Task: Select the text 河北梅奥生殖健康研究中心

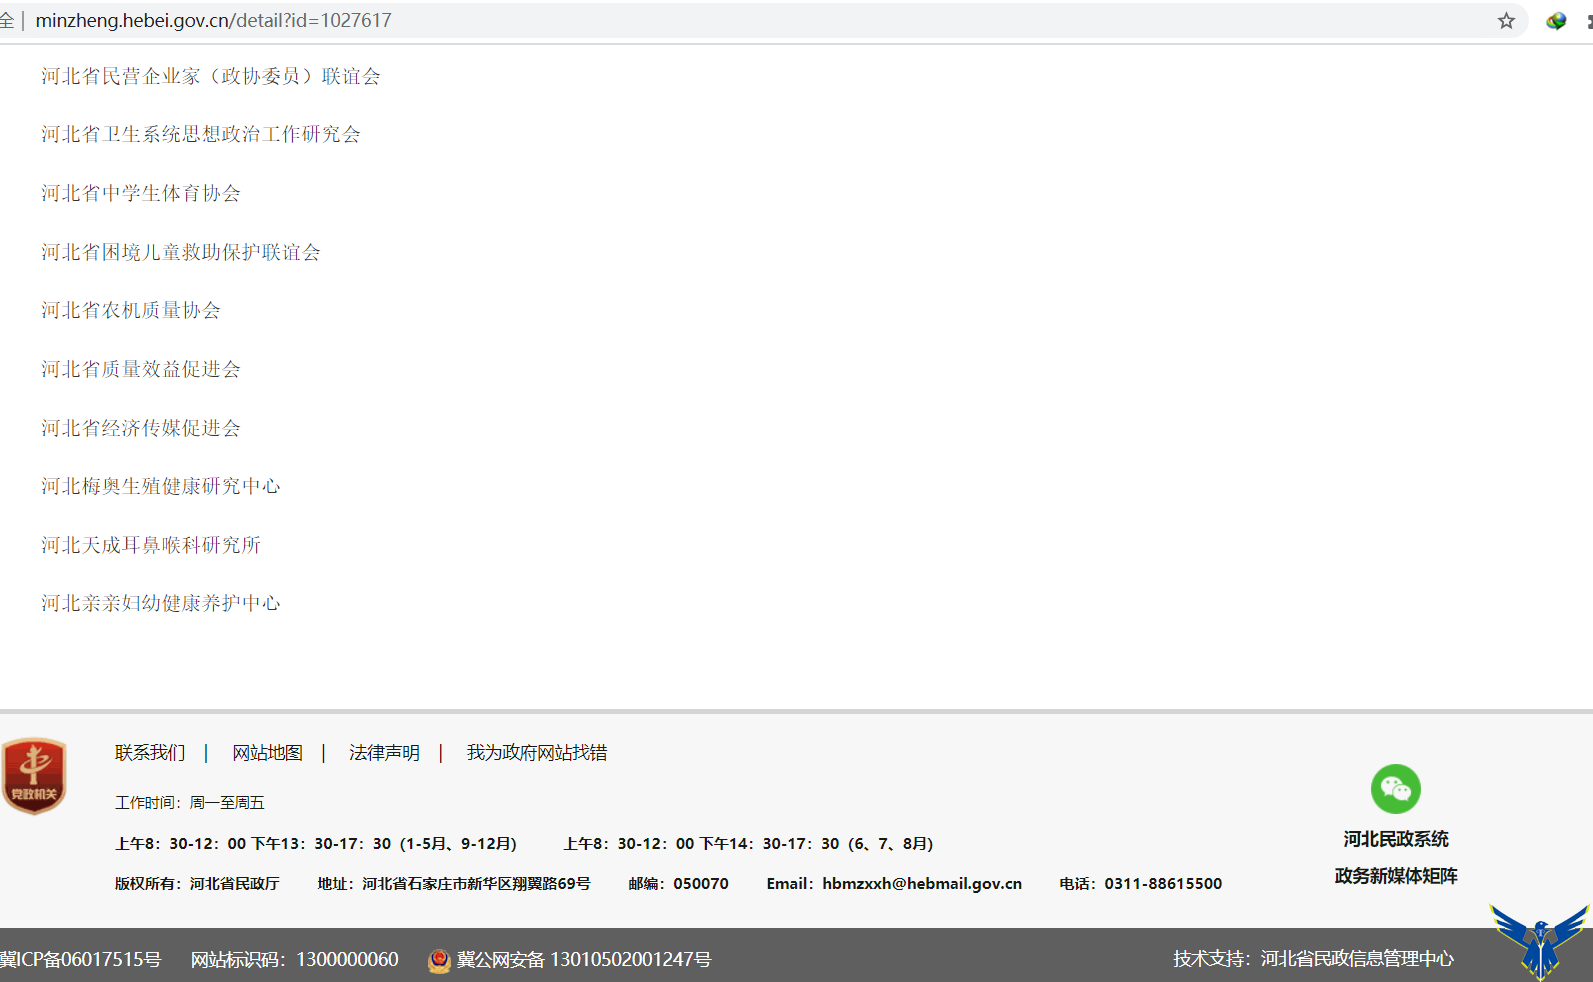Action: [161, 487]
